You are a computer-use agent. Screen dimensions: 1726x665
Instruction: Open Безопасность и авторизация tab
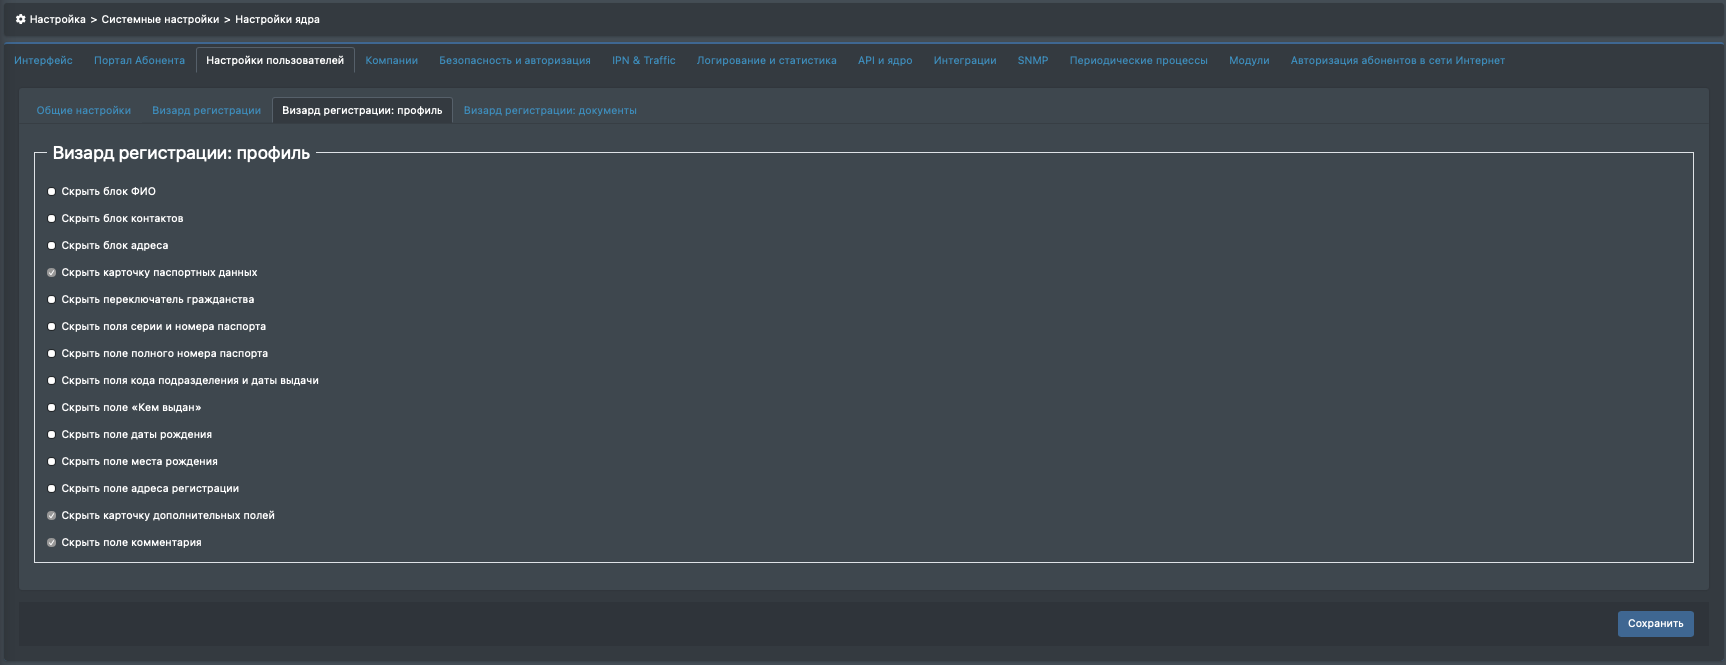(x=514, y=61)
